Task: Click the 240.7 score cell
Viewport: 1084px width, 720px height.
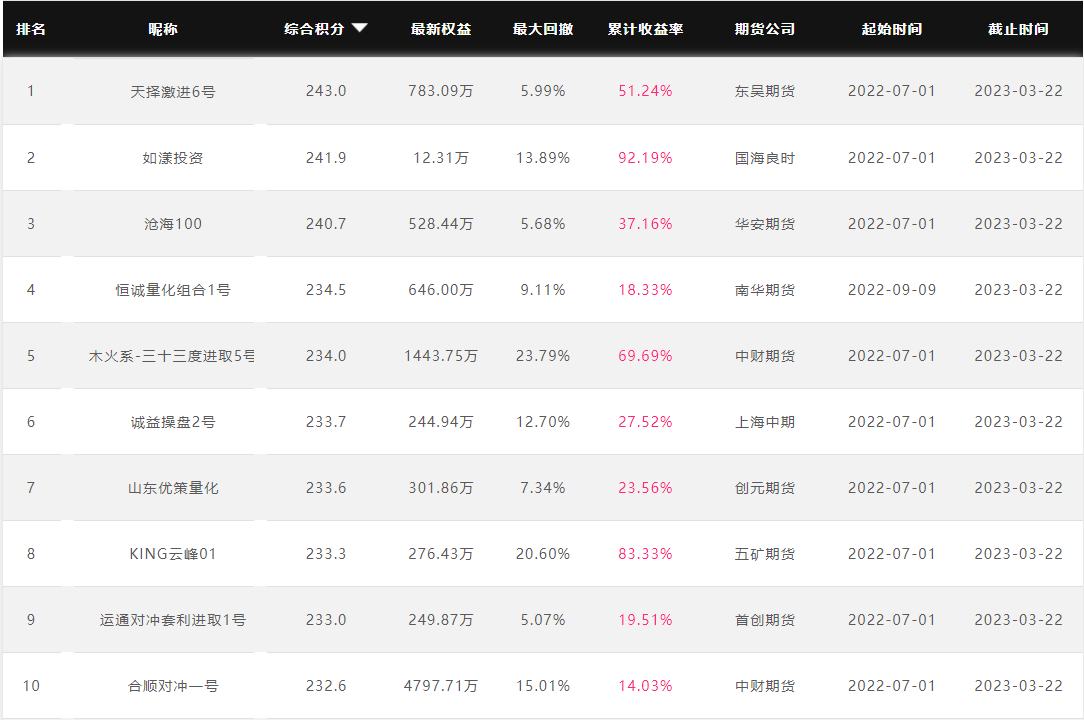Action: click(326, 224)
